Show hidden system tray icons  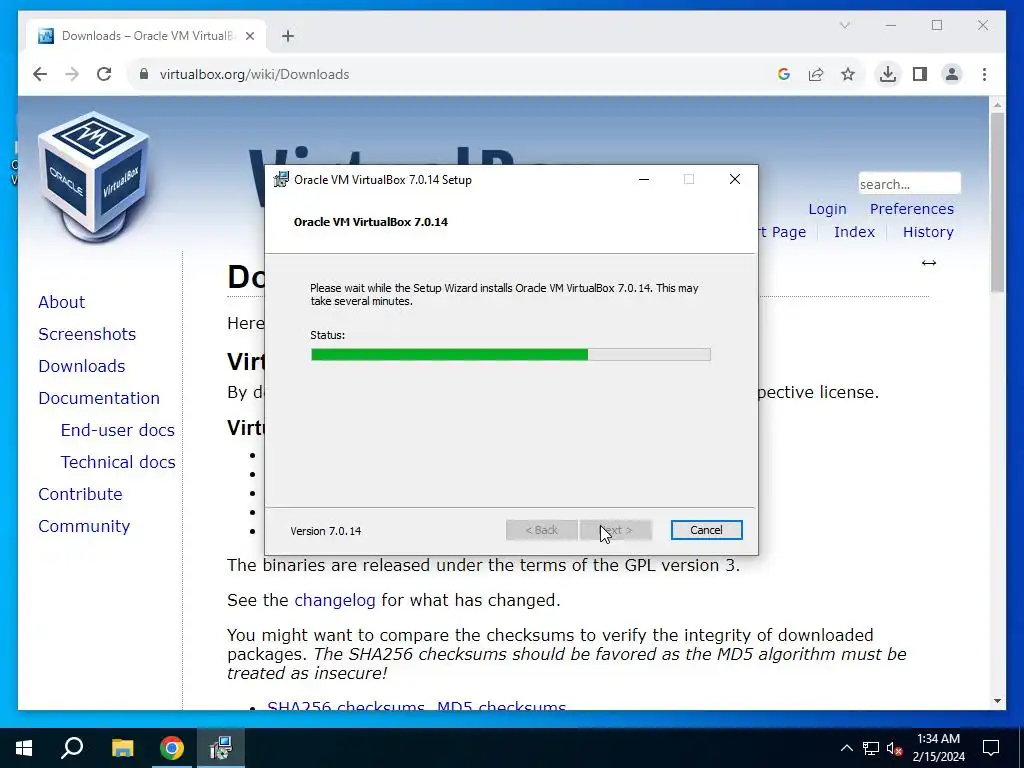846,748
